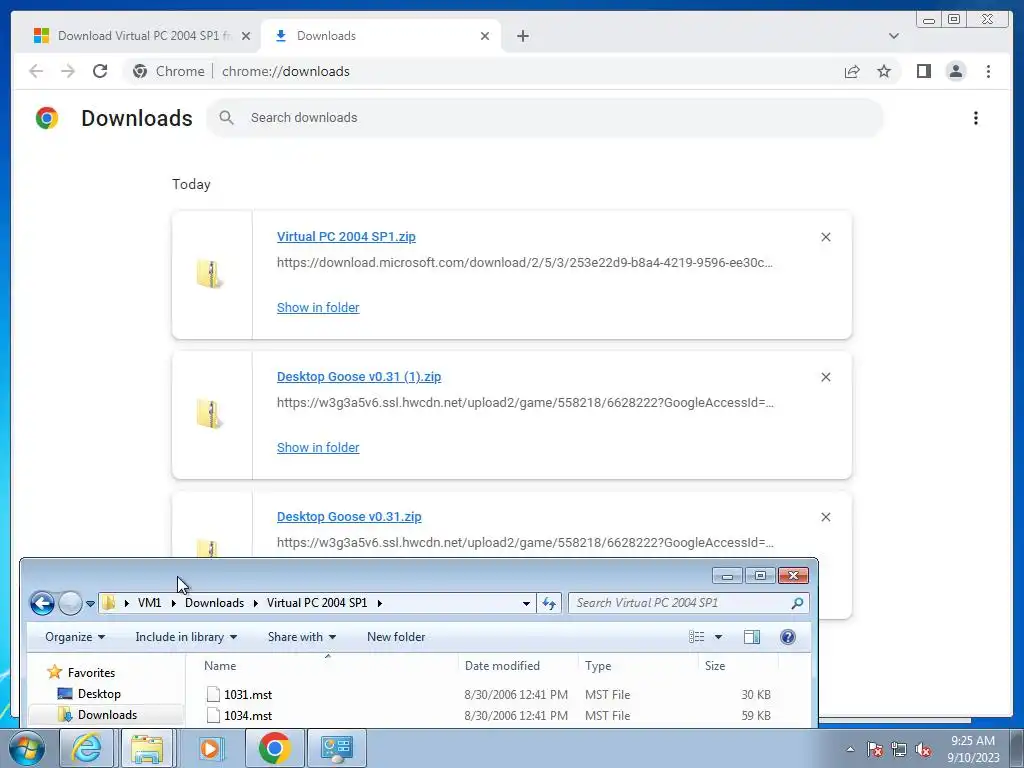Show Desktop Goose v0.31 (1).zip in folder

(318, 447)
